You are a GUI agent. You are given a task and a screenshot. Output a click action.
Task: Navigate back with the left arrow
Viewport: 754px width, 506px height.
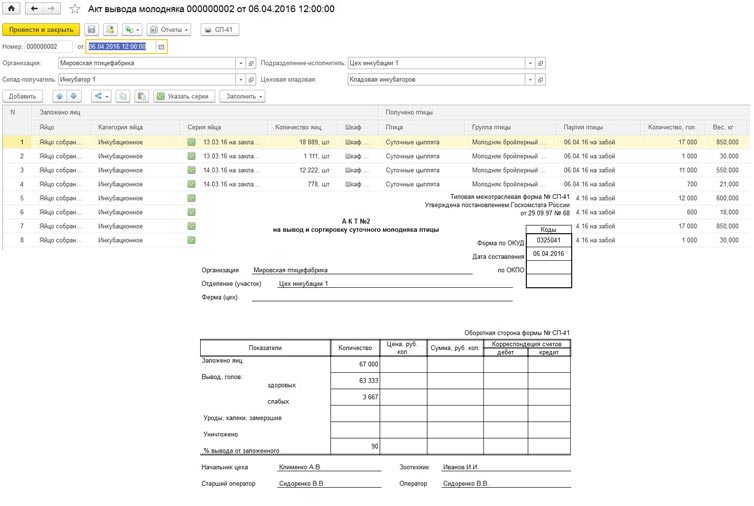point(34,9)
